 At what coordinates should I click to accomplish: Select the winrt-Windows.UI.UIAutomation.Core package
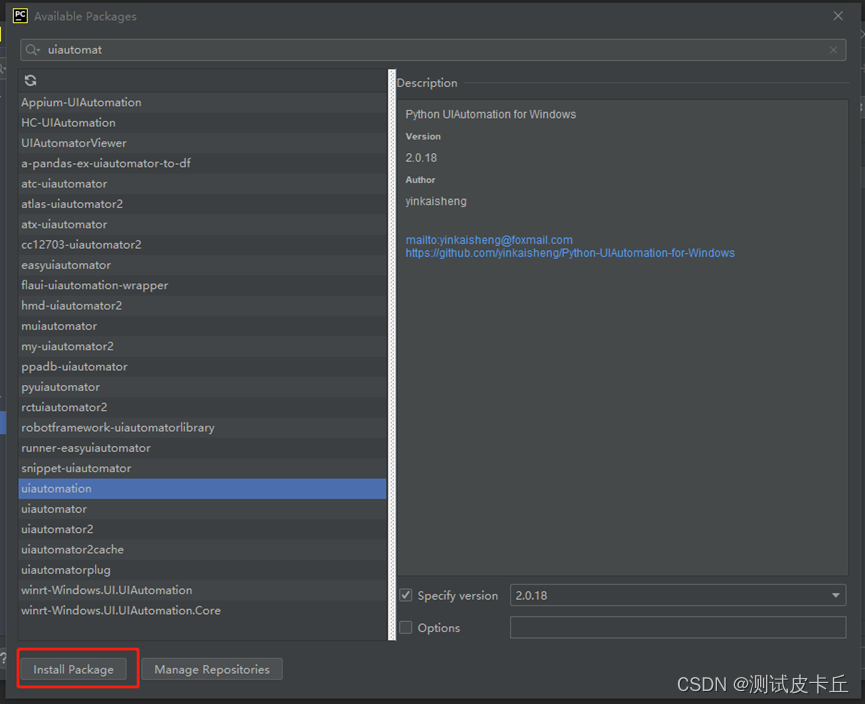pyautogui.click(x=202, y=611)
